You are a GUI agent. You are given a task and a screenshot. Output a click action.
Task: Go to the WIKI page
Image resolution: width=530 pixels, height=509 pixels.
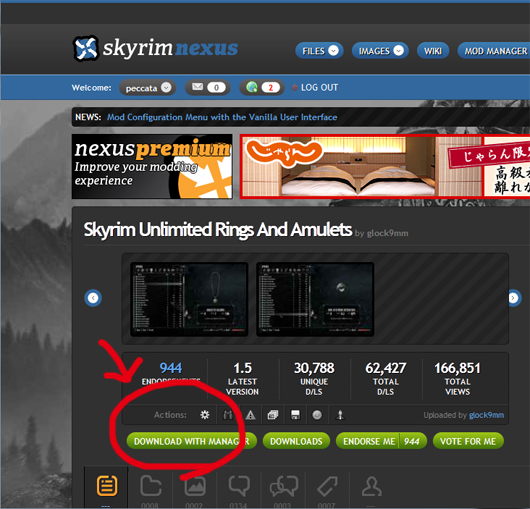(x=433, y=51)
